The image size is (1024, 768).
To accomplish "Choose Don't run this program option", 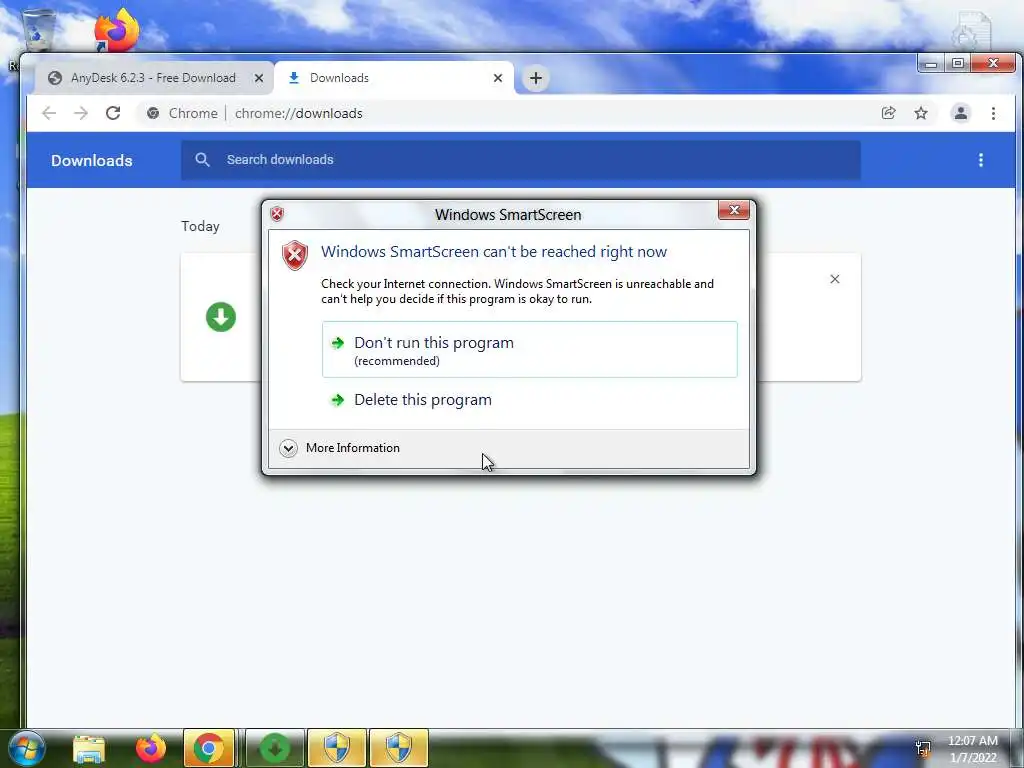I will click(529, 349).
